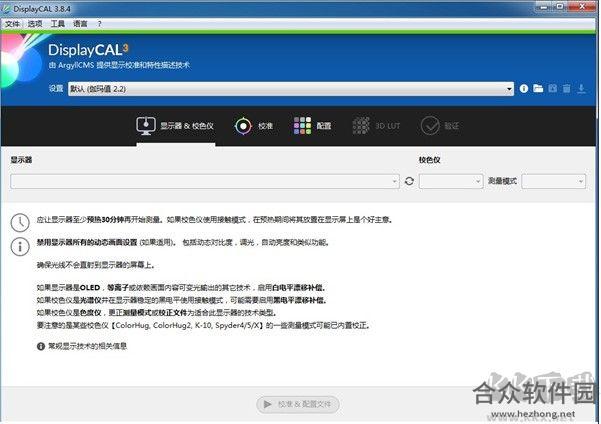Click the DisplayCAL title bar app icon
This screenshot has height=424, width=601.
click(x=7, y=8)
